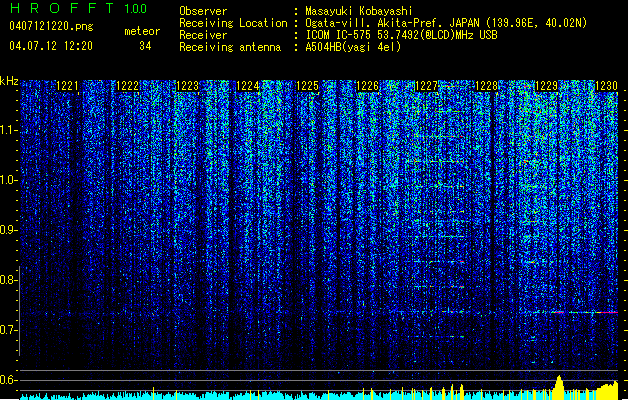The width and height of the screenshot is (629, 400).
Task: Click the 'Receiving antenna' label
Action: pos(230,47)
